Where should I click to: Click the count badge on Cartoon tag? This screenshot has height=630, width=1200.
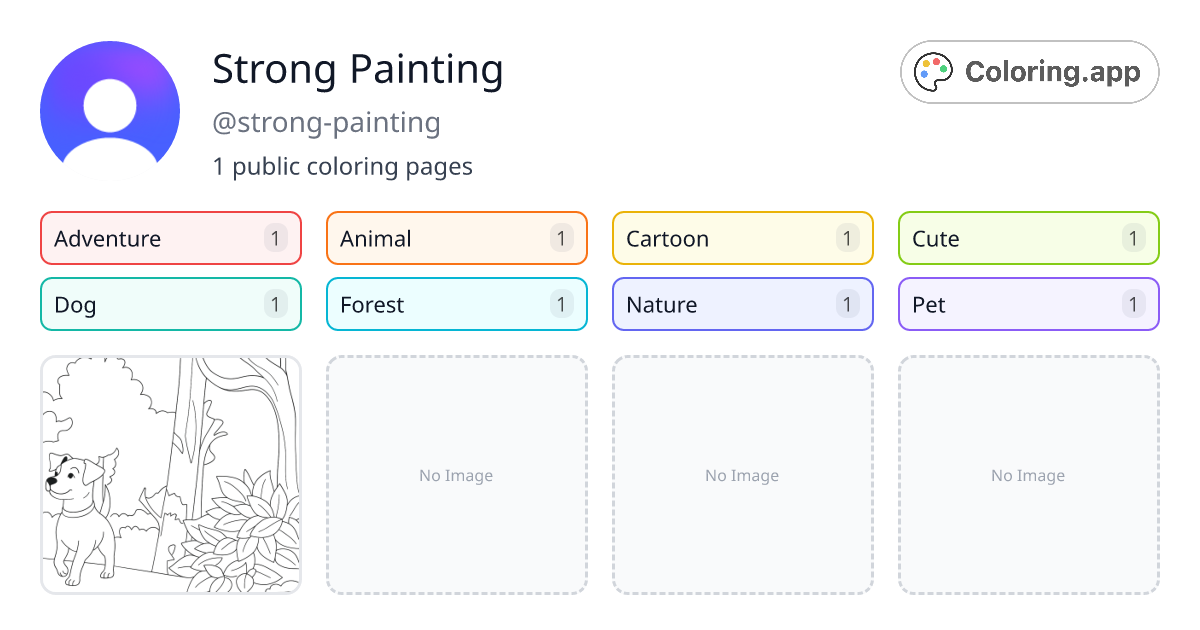tap(847, 238)
